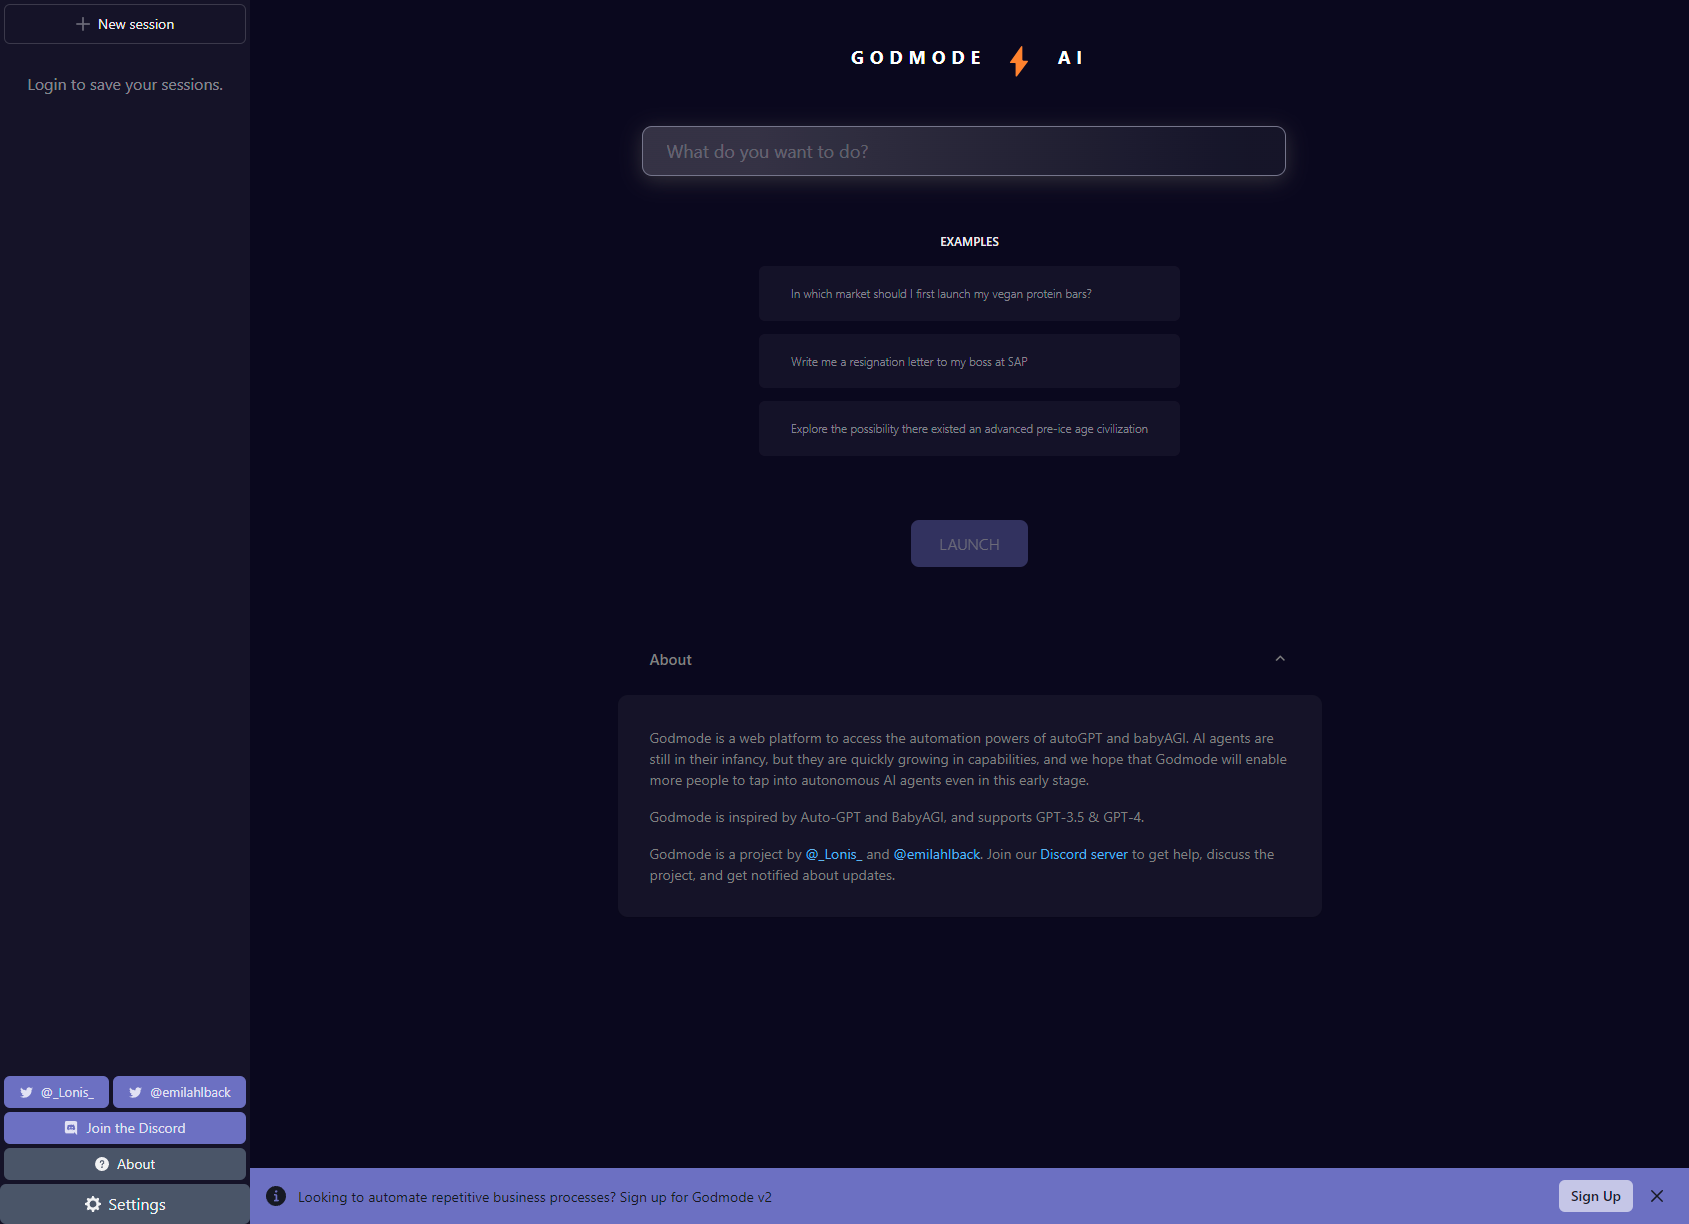Click the 'Godmode is inspired by Auto-GPT' line
The width and height of the screenshot is (1689, 1224).
coord(897,817)
